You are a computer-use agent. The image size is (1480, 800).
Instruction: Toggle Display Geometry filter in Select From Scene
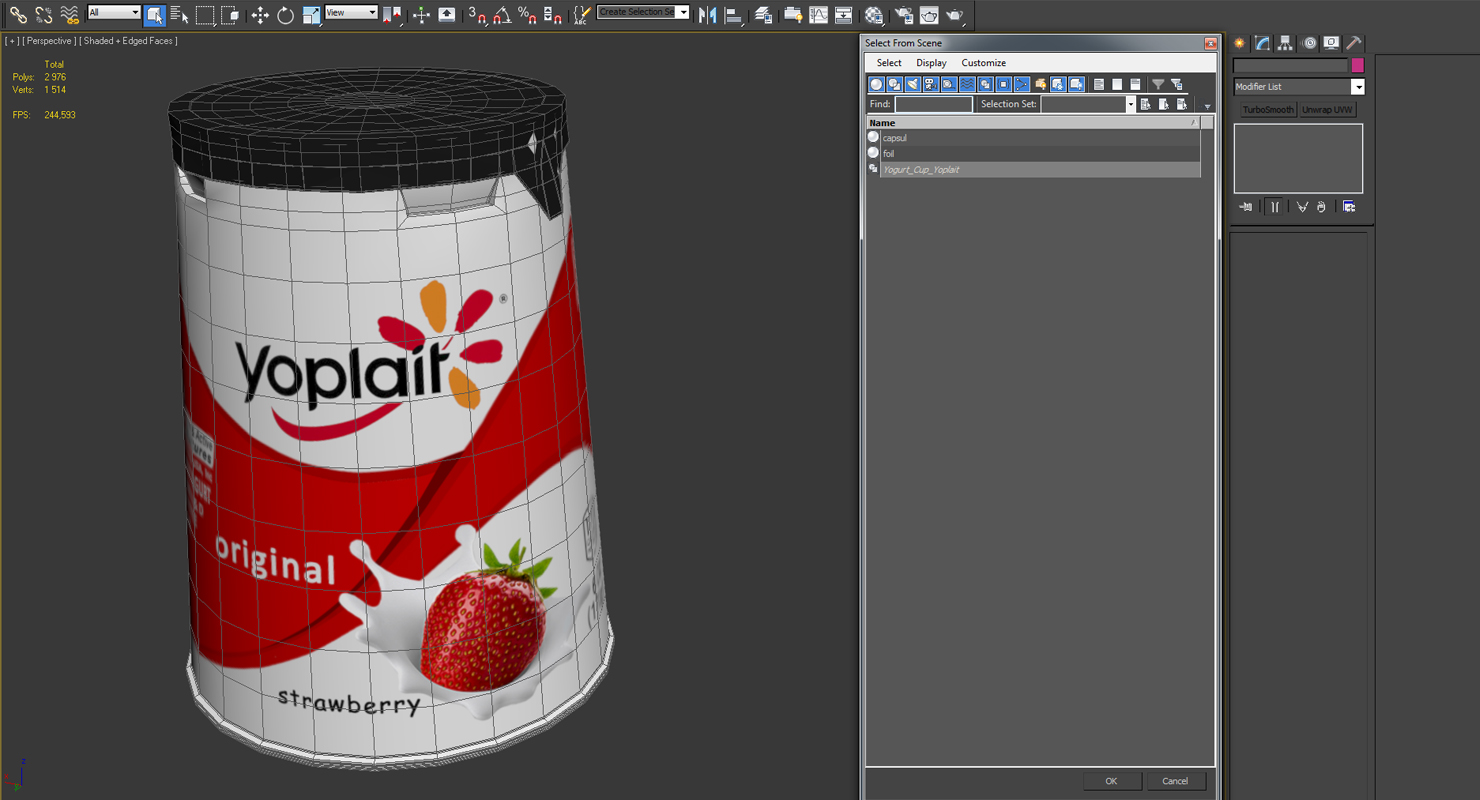876,85
